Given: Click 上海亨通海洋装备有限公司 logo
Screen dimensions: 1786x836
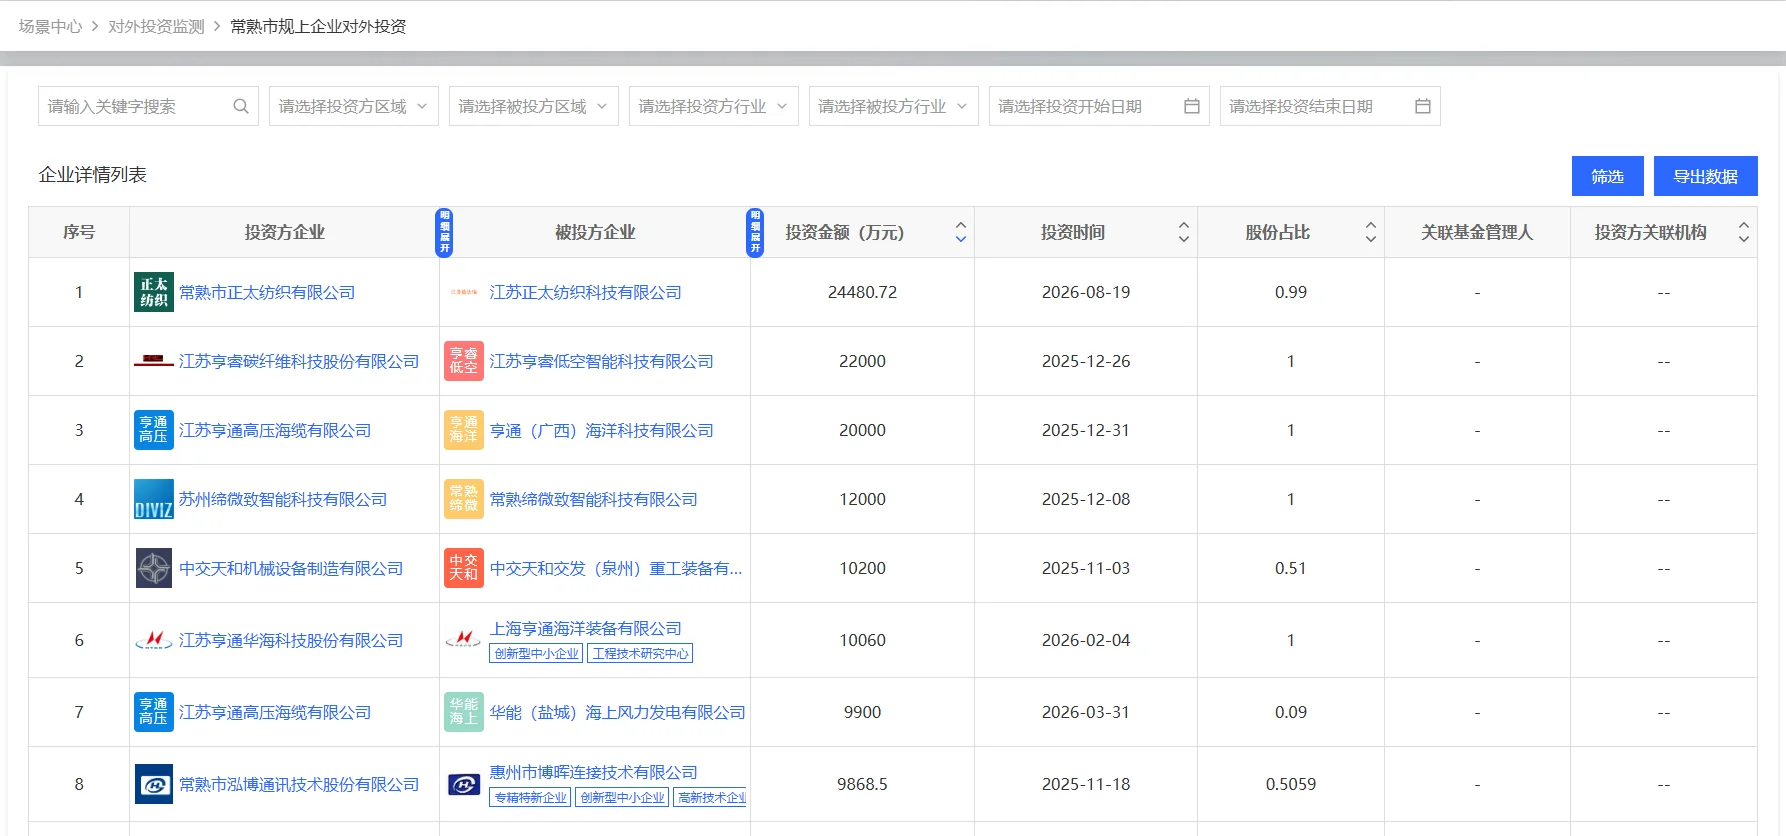Looking at the screenshot, I should [464, 640].
